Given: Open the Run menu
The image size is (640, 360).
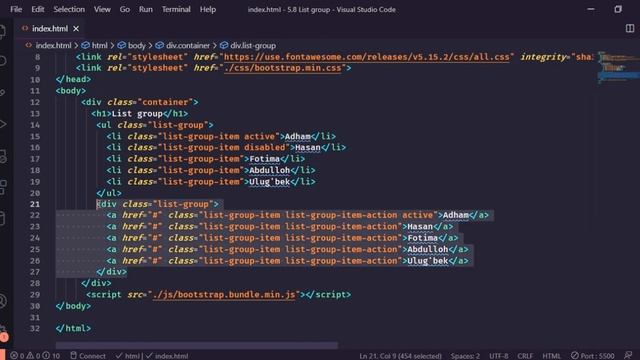Looking at the screenshot, I should [x=146, y=9].
